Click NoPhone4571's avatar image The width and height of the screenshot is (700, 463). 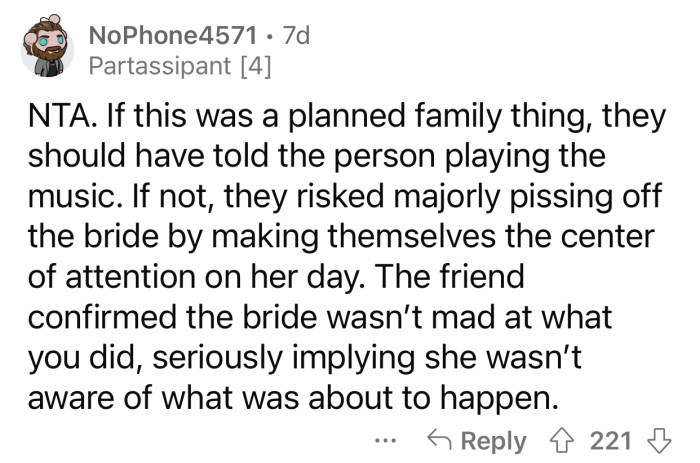click(x=47, y=48)
